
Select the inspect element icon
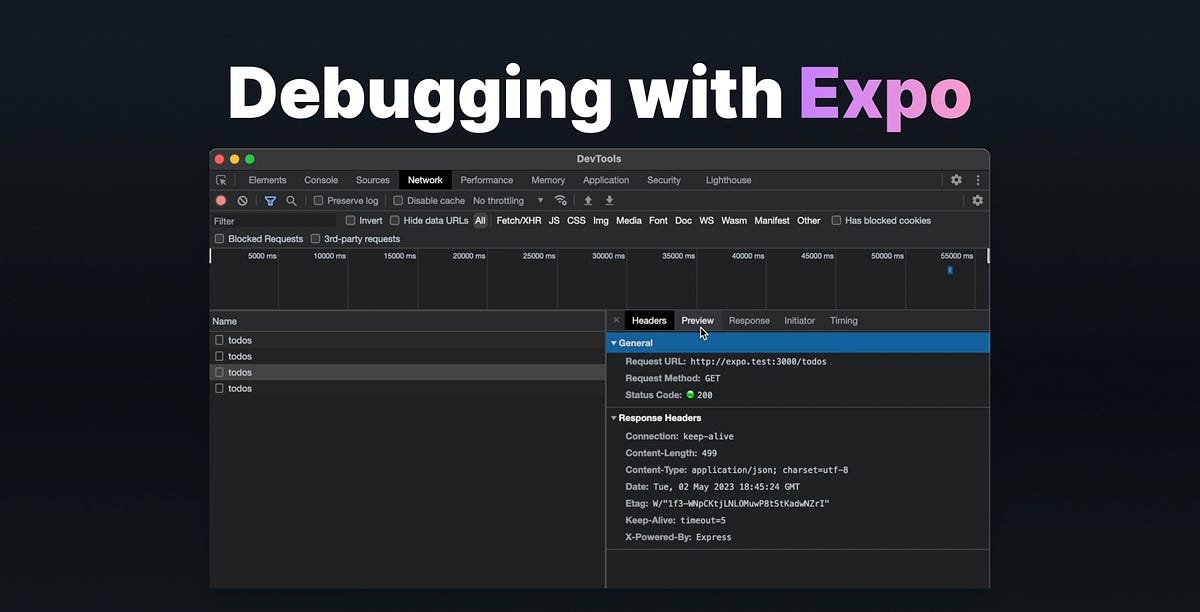pos(220,179)
